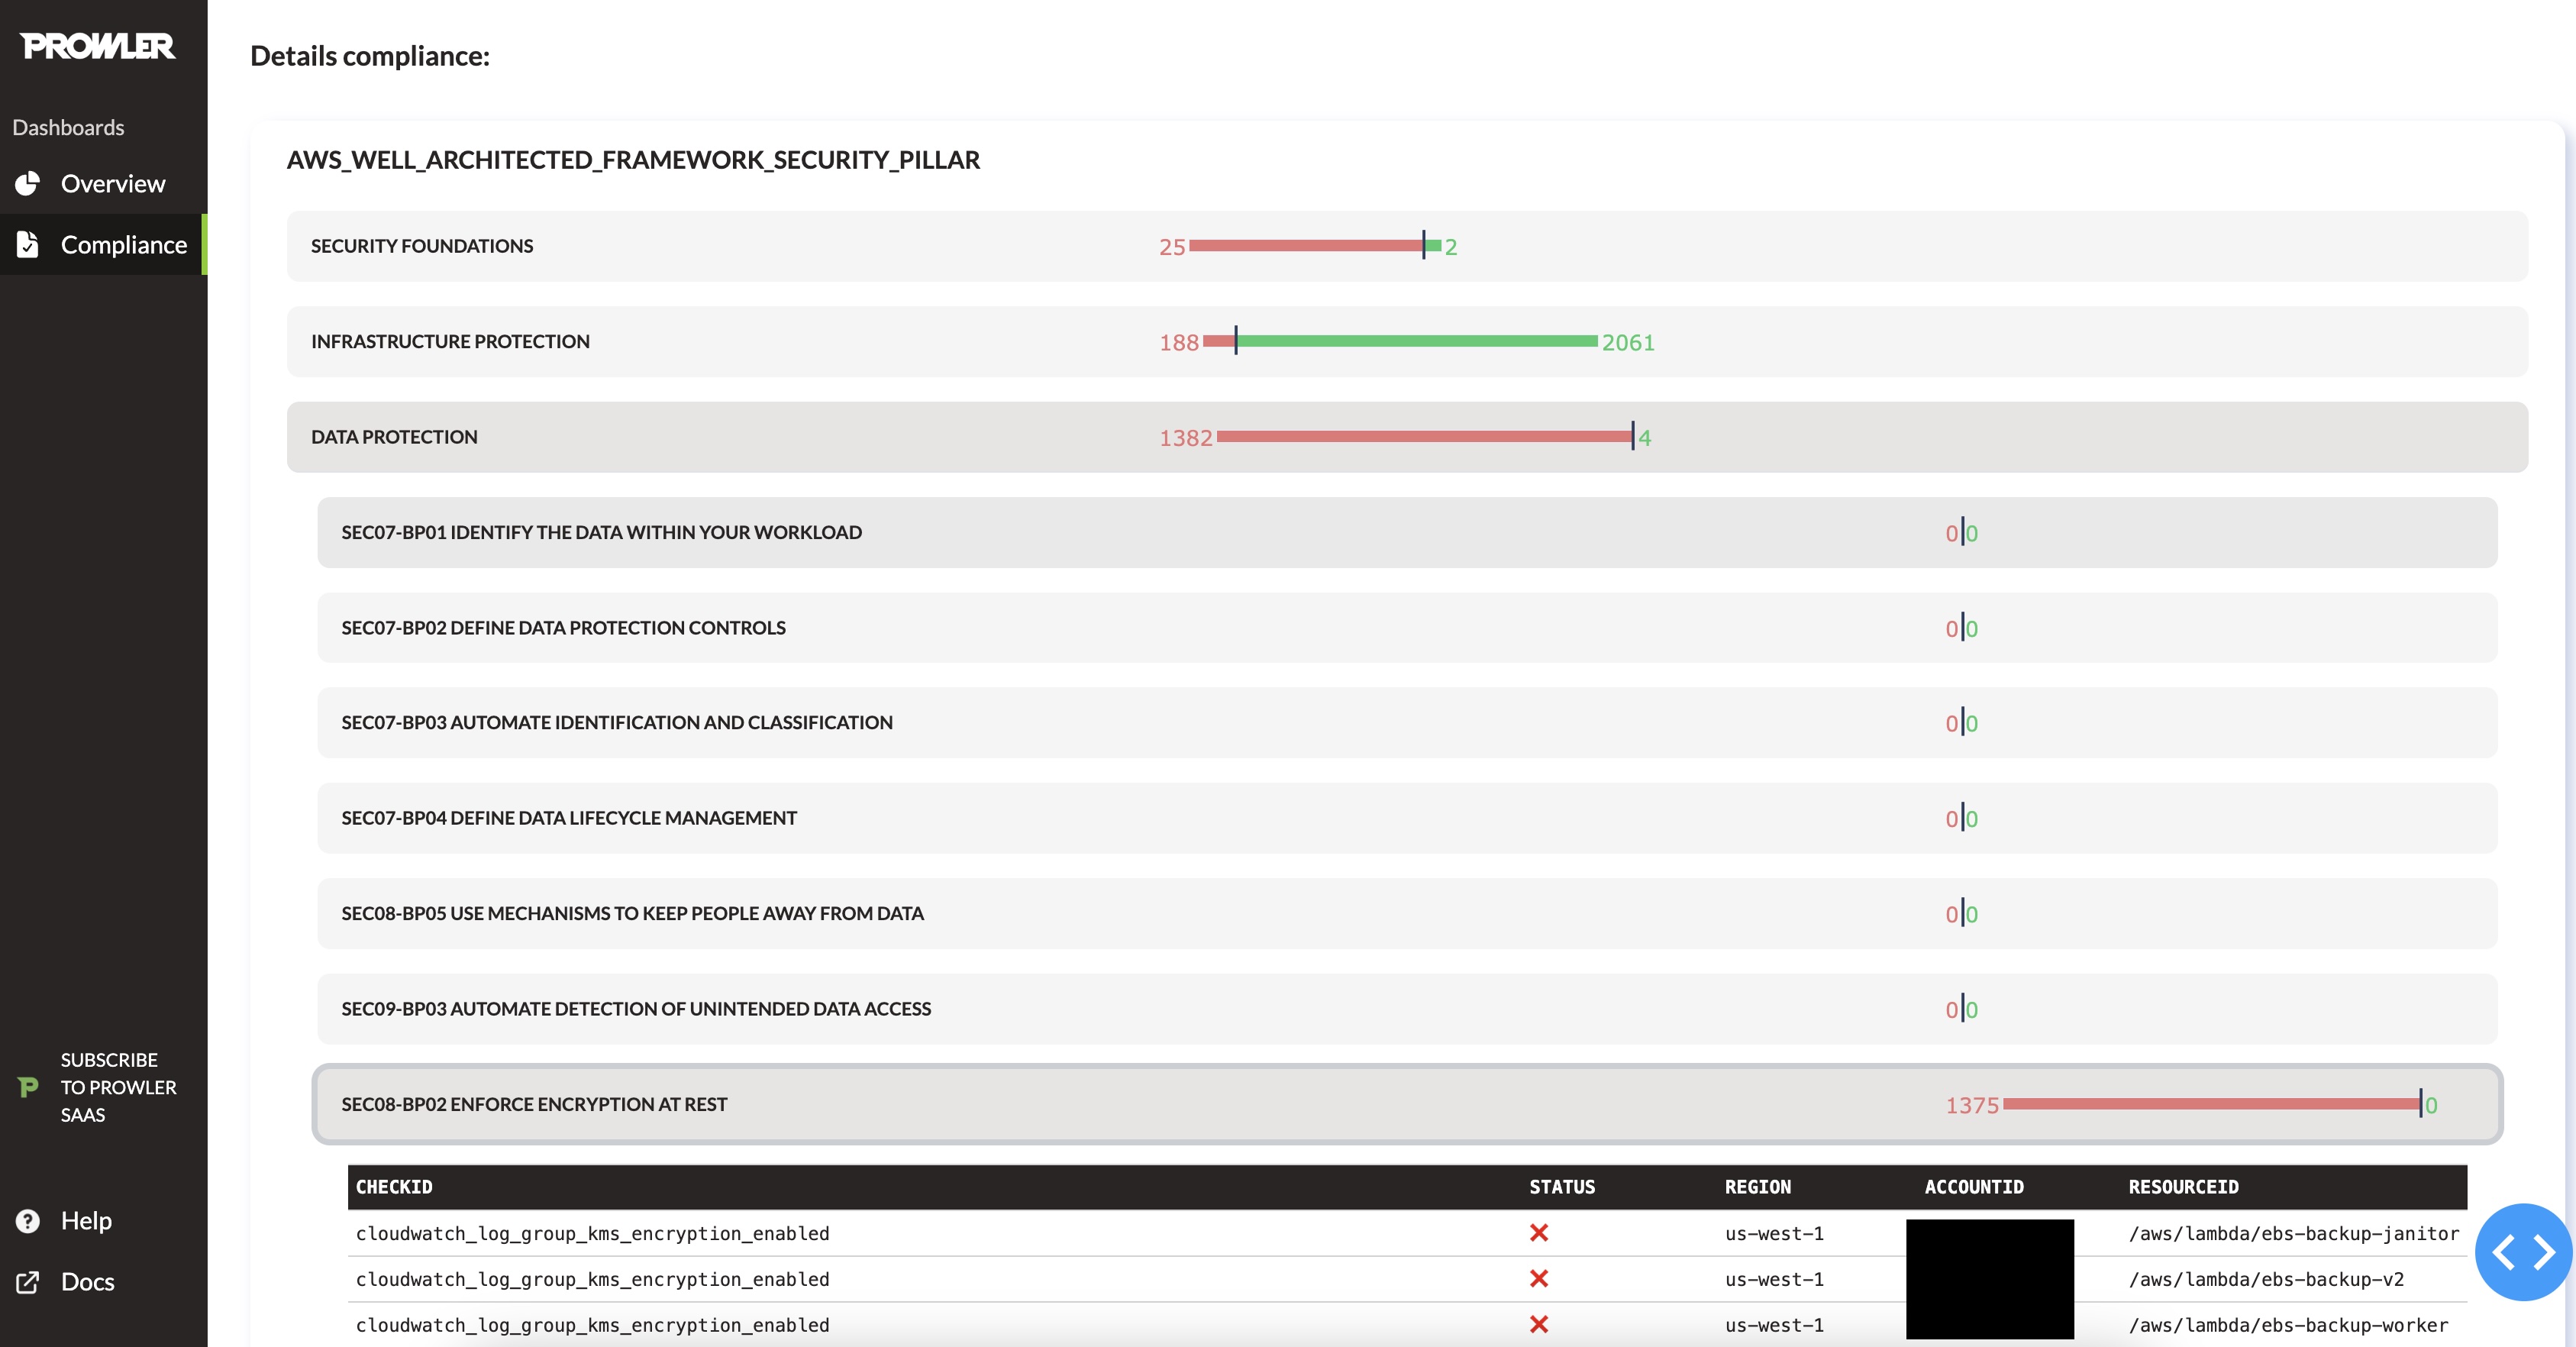Image resolution: width=2576 pixels, height=1347 pixels.
Task: Click the CHECKID column header
Action: [x=394, y=1187]
